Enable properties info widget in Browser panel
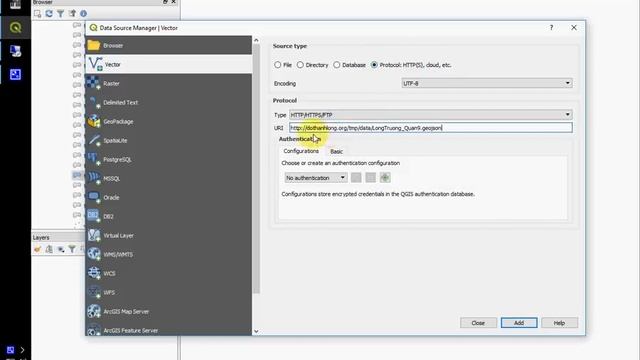Screen dimensions: 640x360 click(84, 13)
